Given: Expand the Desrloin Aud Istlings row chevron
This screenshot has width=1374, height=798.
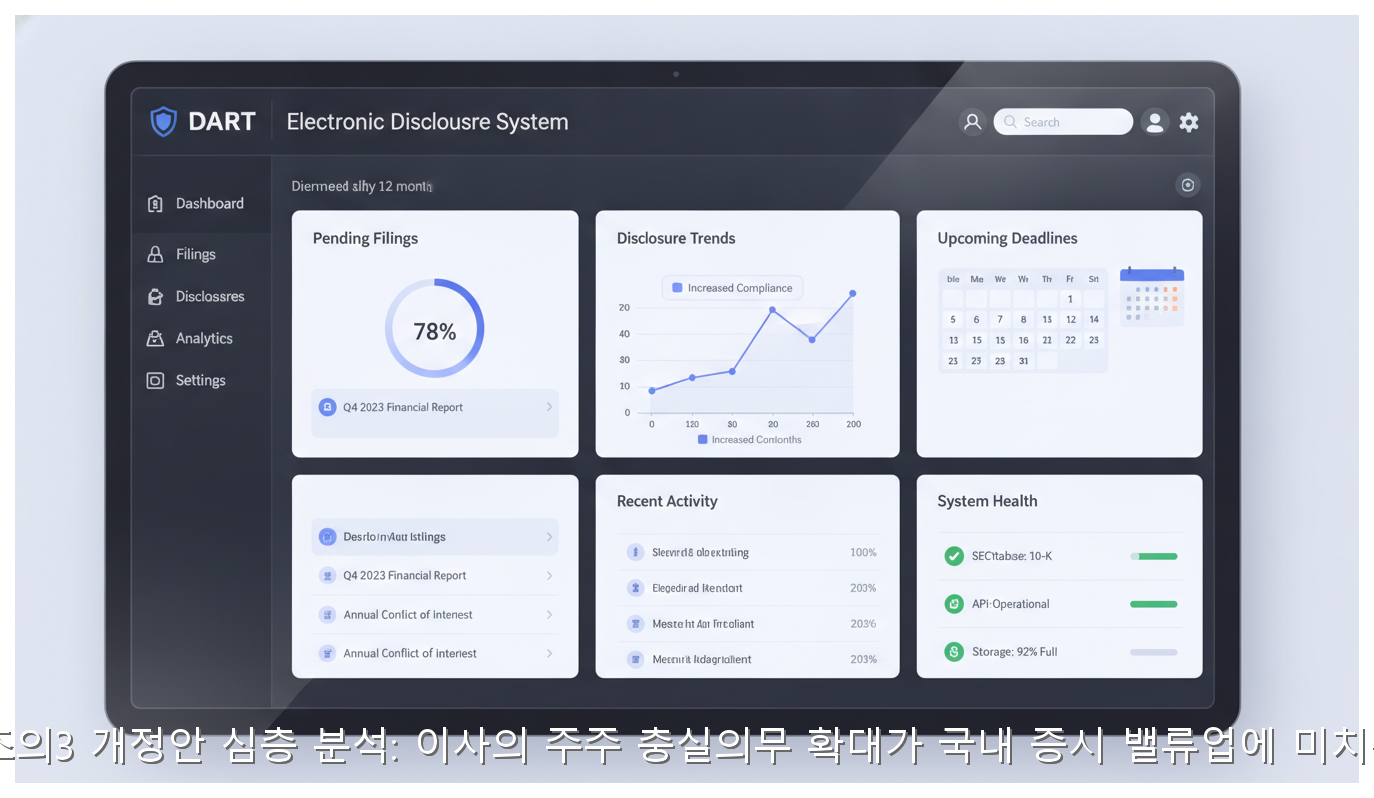Looking at the screenshot, I should pos(549,537).
